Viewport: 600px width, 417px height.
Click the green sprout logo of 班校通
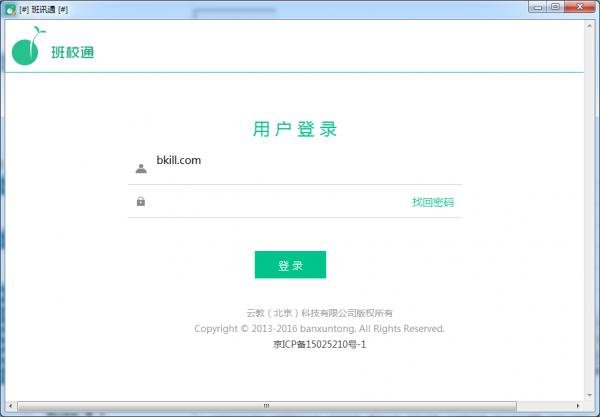coord(28,46)
